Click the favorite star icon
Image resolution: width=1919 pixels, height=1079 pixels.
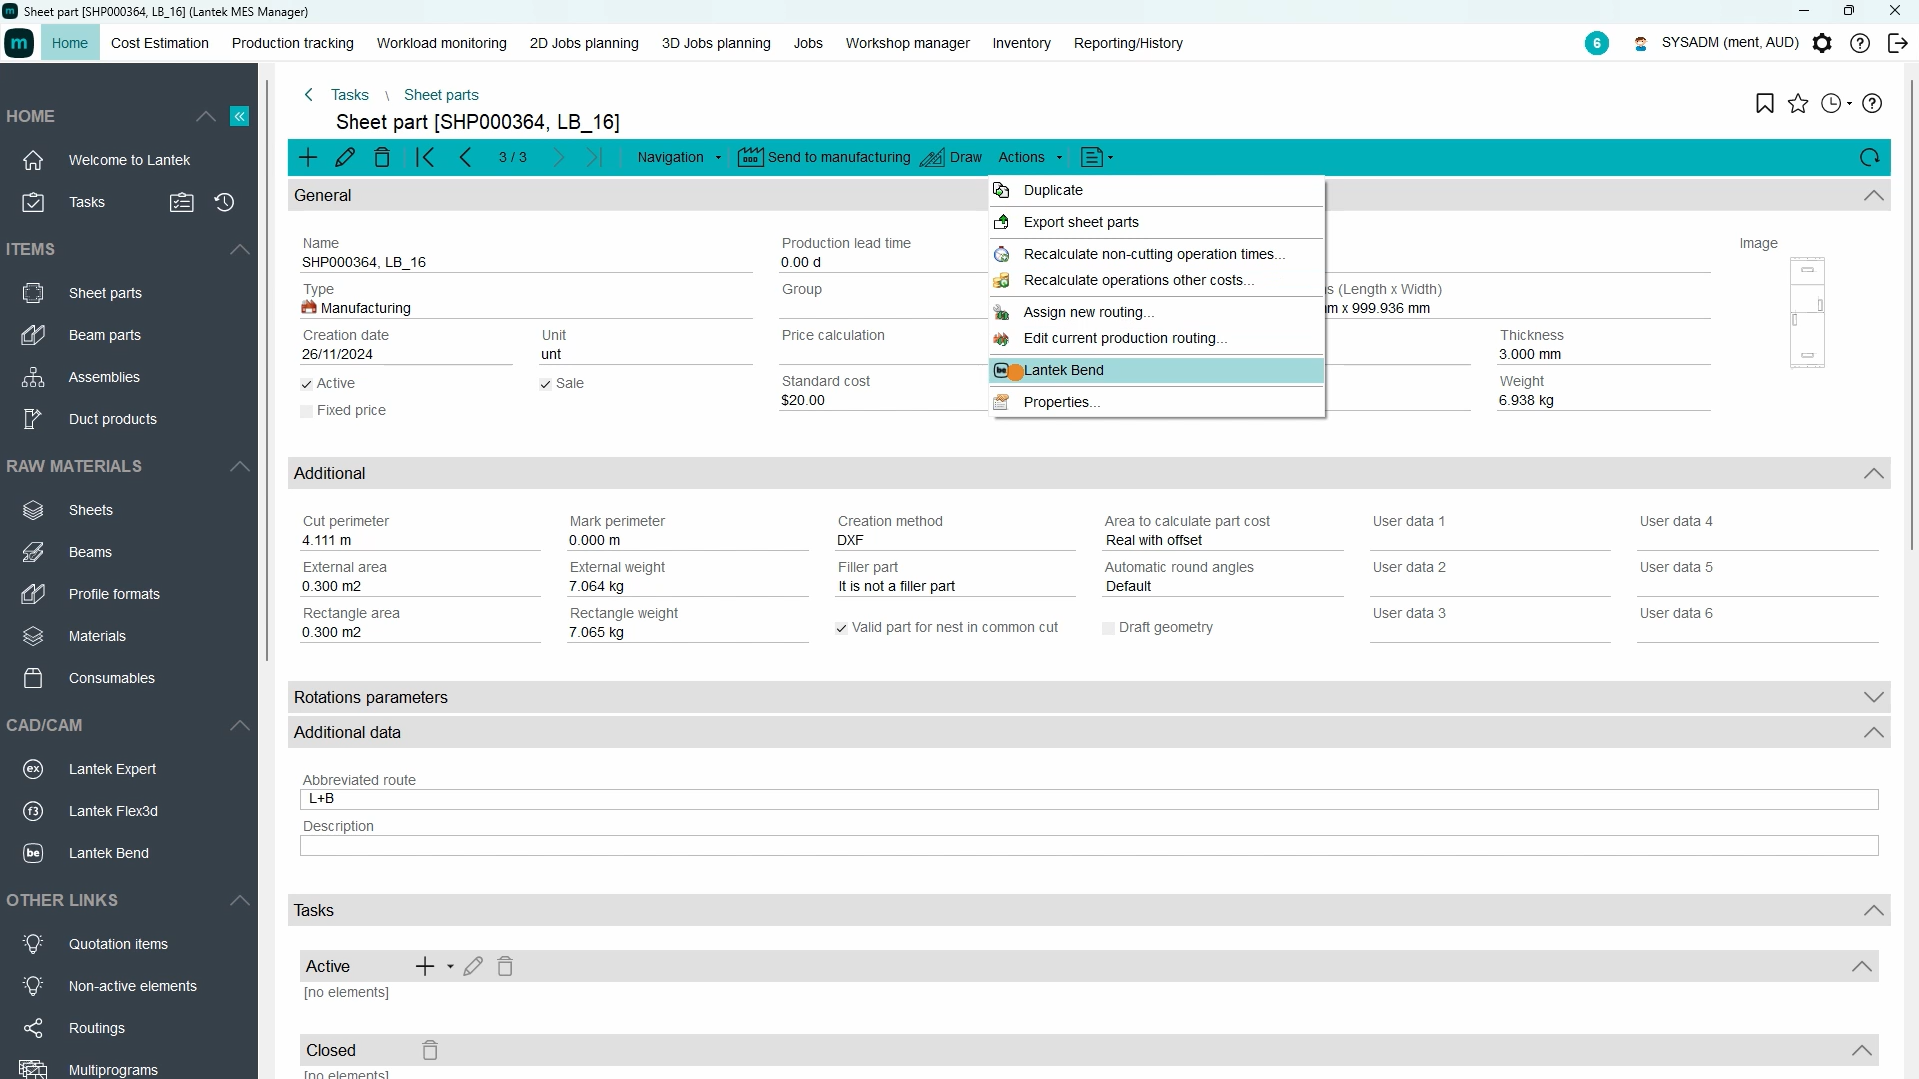click(1798, 104)
